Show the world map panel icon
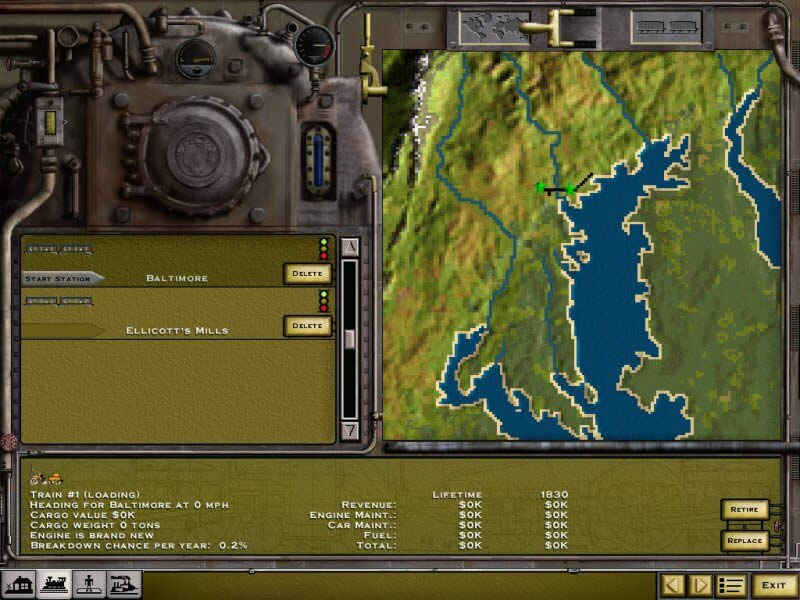Screen dimensions: 800x600 pos(494,28)
